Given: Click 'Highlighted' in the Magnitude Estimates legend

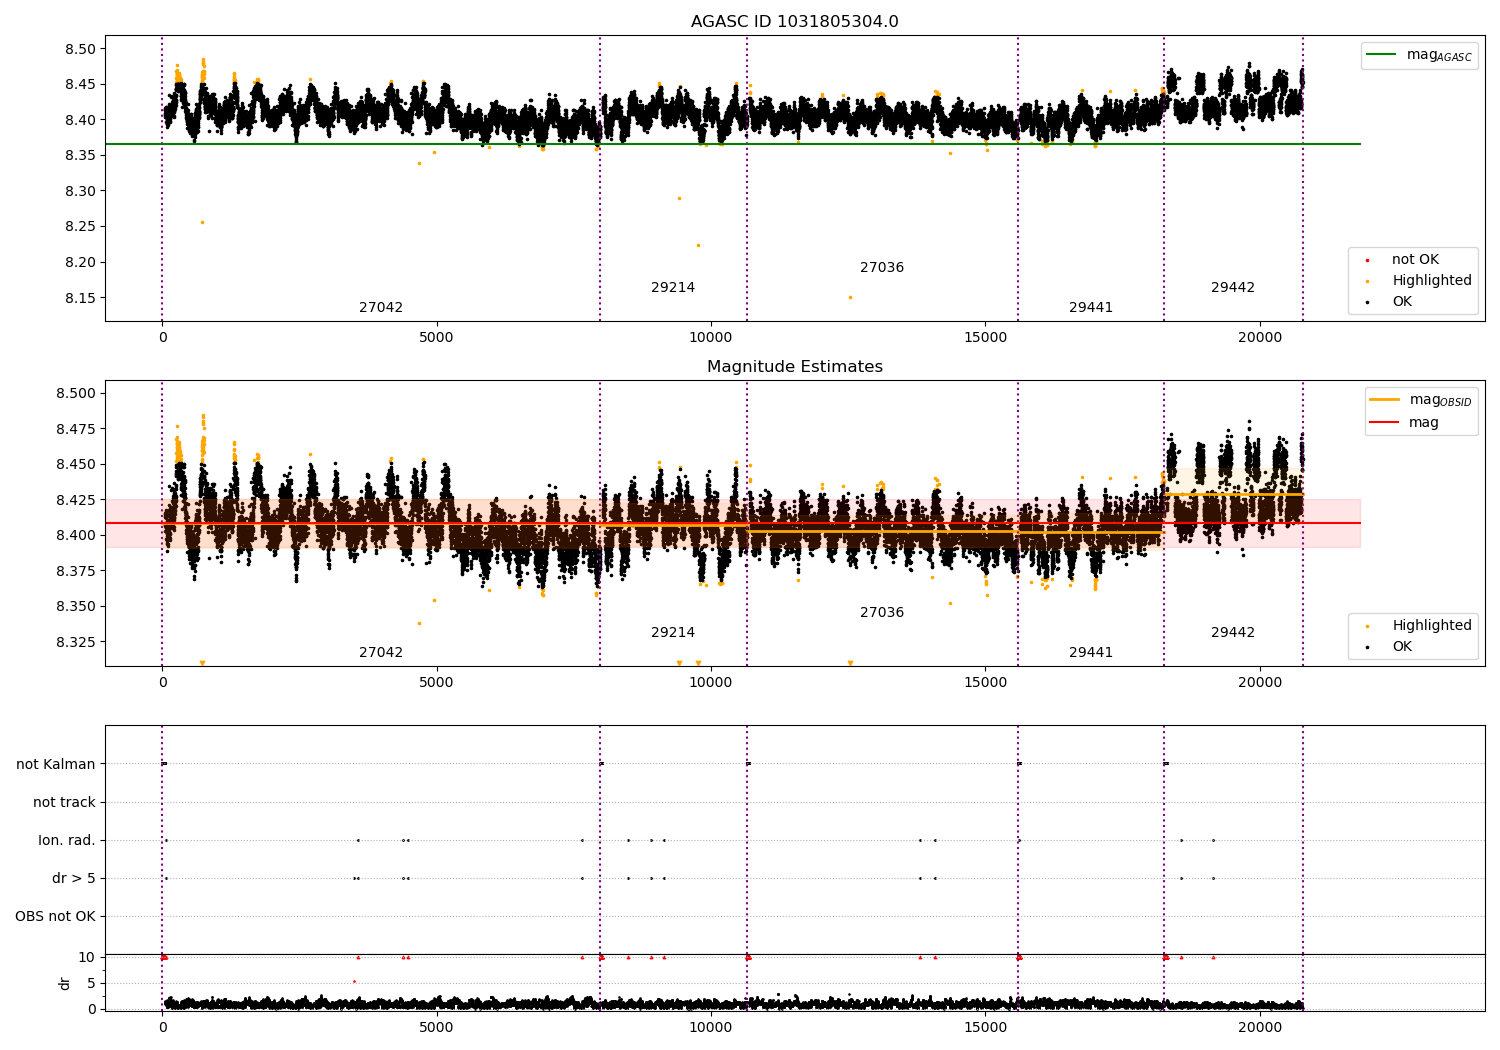Looking at the screenshot, I should pos(1431,626).
